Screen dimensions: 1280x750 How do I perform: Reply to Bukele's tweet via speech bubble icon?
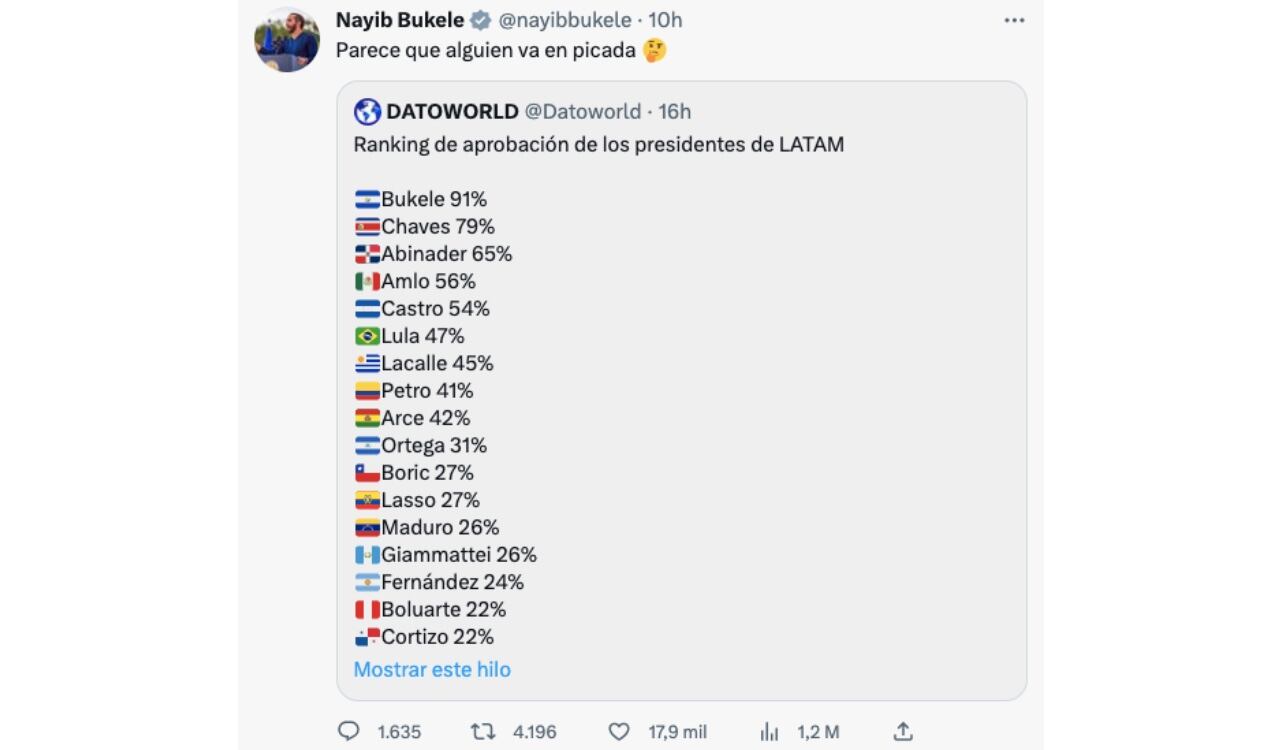point(347,731)
